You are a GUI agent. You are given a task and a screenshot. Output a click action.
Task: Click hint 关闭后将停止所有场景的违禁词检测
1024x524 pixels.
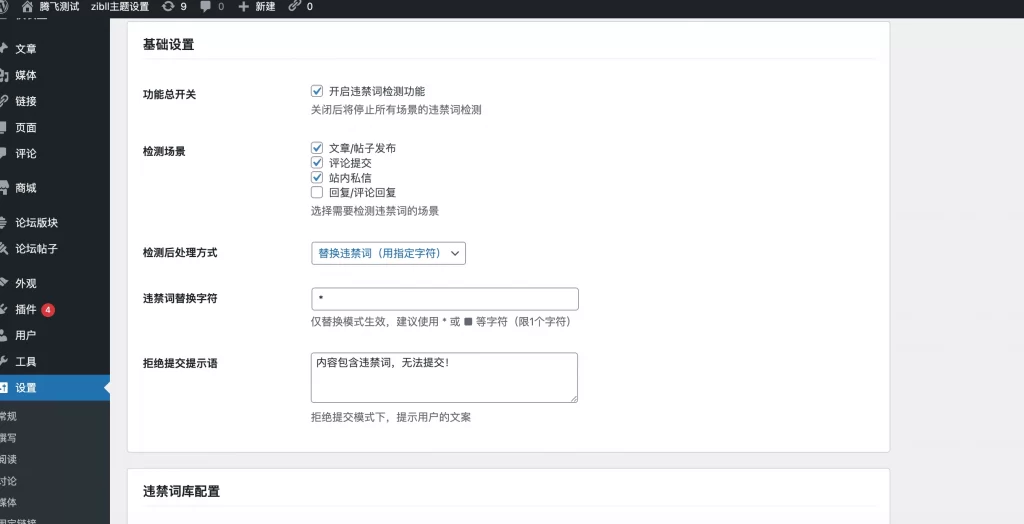[x=396, y=110]
